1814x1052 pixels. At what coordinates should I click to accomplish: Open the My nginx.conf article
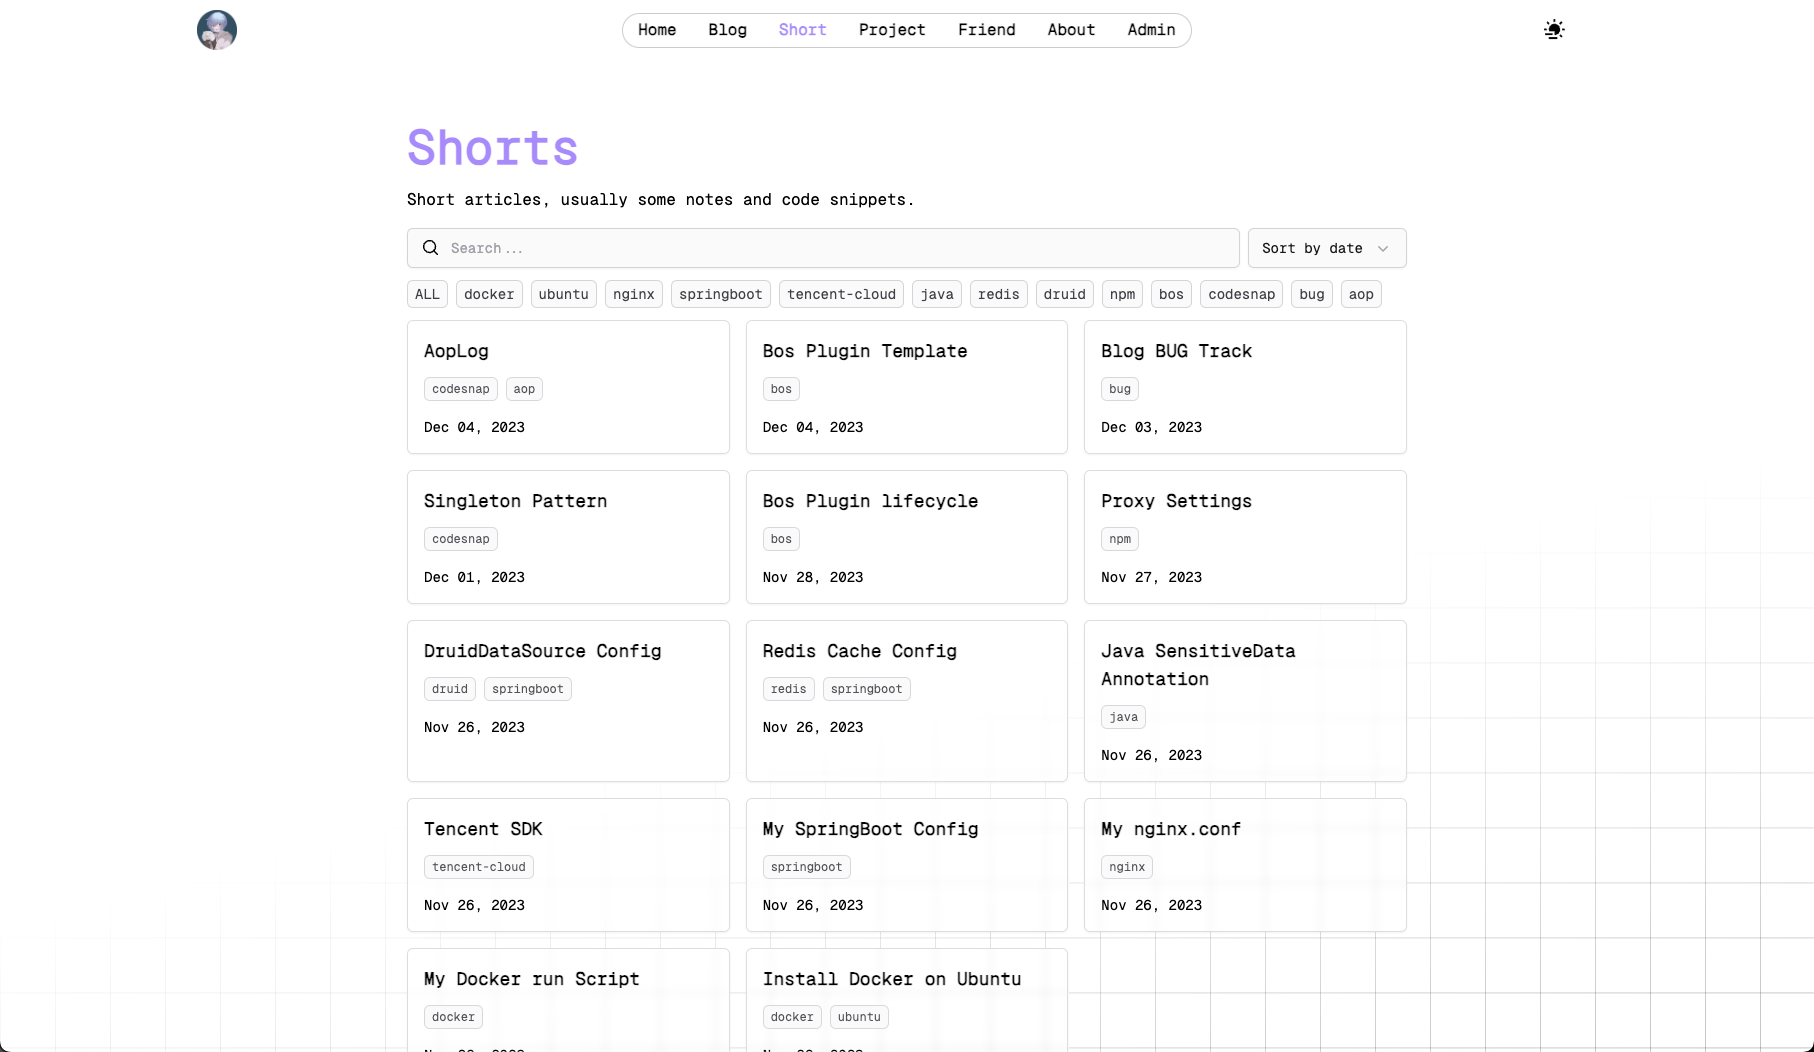click(1245, 865)
